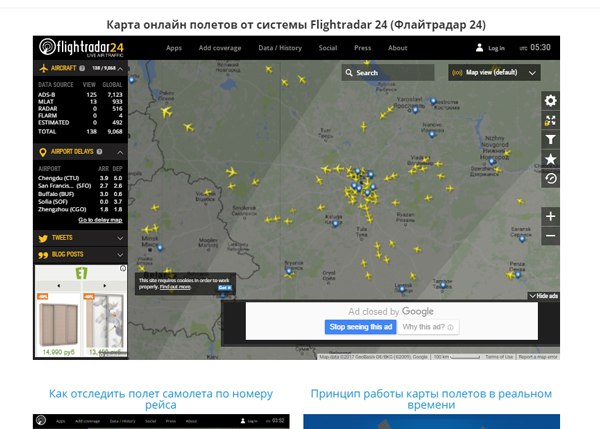600x429 pixels.
Task: Click the Why this ad info icon
Action: click(x=450, y=328)
